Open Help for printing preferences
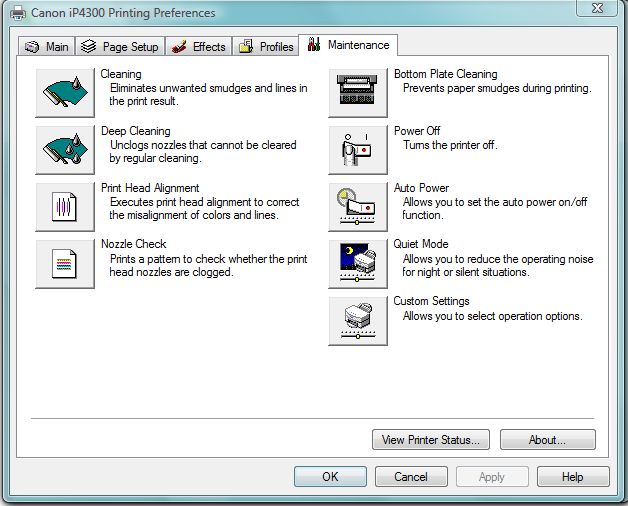628x506 pixels. tap(573, 476)
